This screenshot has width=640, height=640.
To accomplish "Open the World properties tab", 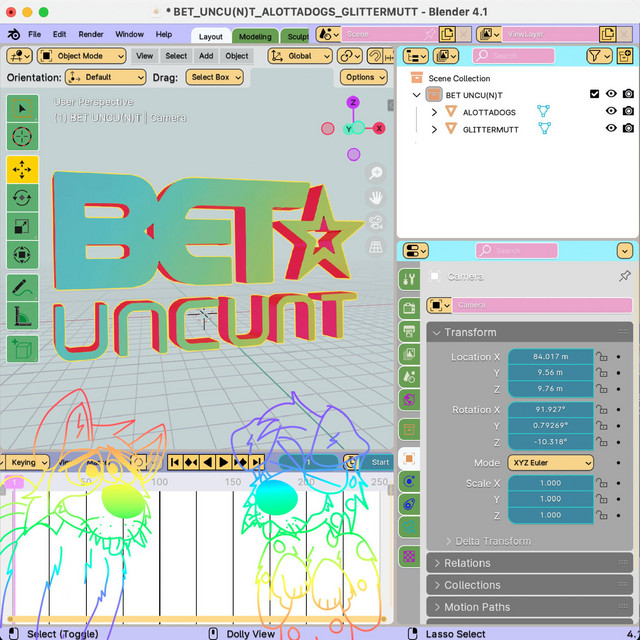I will tap(409, 399).
